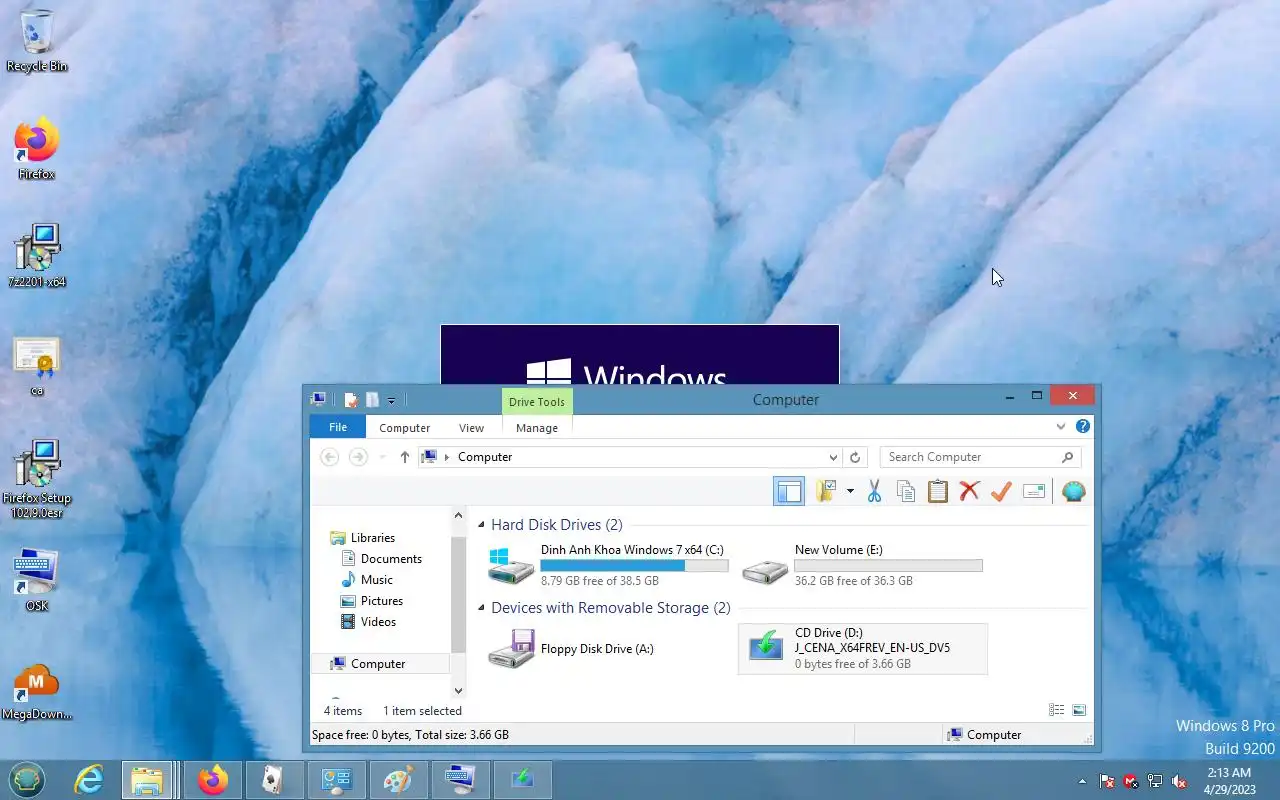Open Documents library in navigation pane
This screenshot has height=800, width=1280.
pos(381,559)
